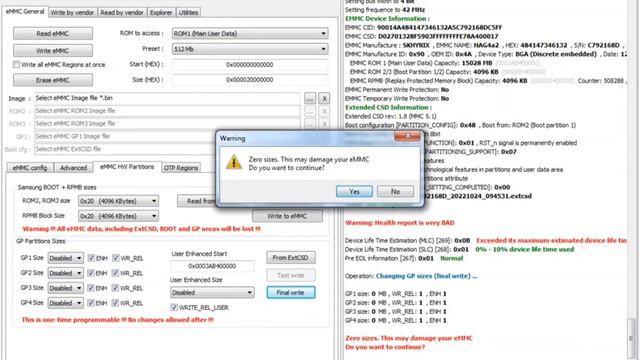Click the eMMC Image file path field
Image resolution: width=640 pixels, height=360 pixels.
[167, 98]
